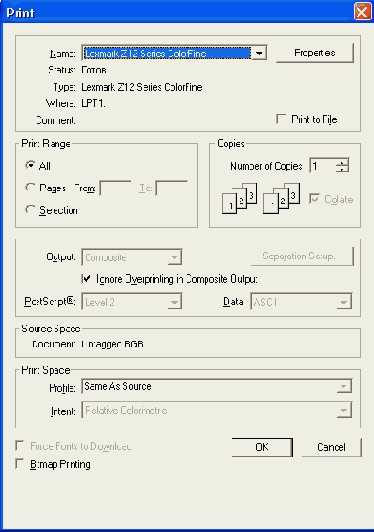Confirm printing with the OK button

262,447
